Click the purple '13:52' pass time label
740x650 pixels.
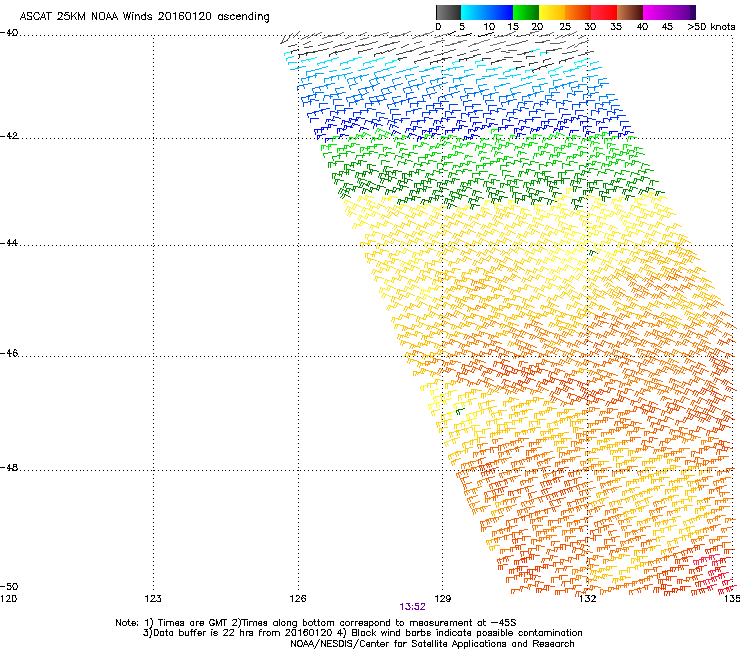412,607
